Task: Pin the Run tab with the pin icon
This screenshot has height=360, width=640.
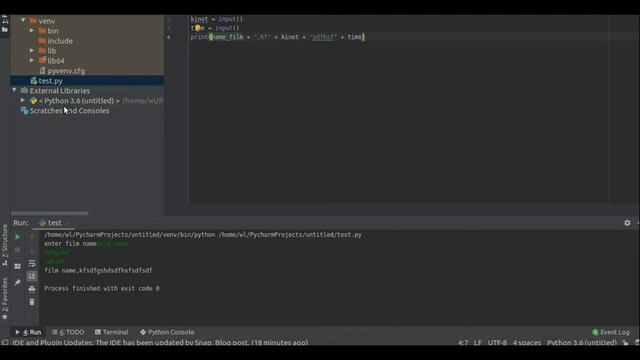Action: [x=18, y=282]
